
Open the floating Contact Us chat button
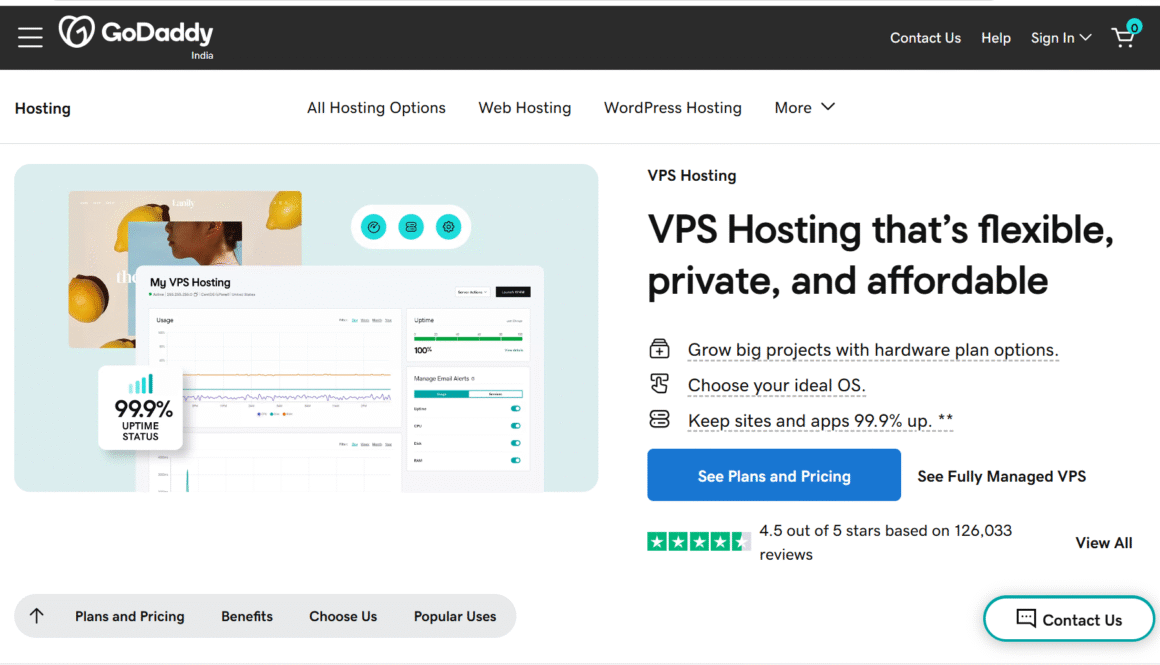coord(1069,620)
